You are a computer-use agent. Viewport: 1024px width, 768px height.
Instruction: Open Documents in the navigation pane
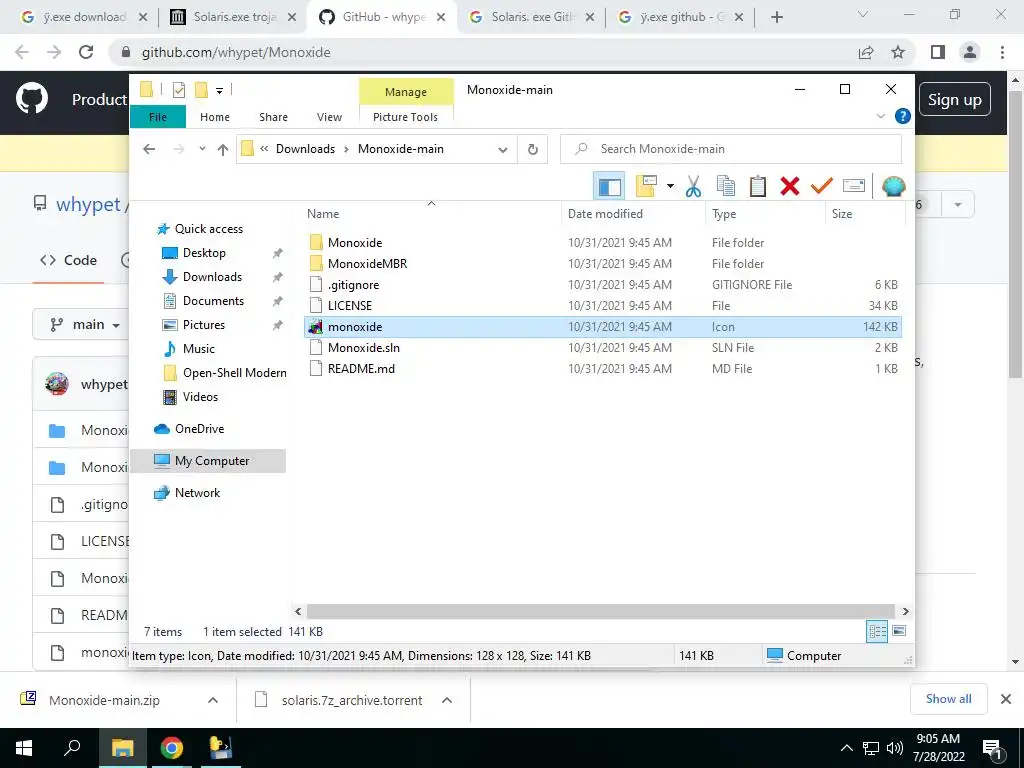click(x=213, y=301)
